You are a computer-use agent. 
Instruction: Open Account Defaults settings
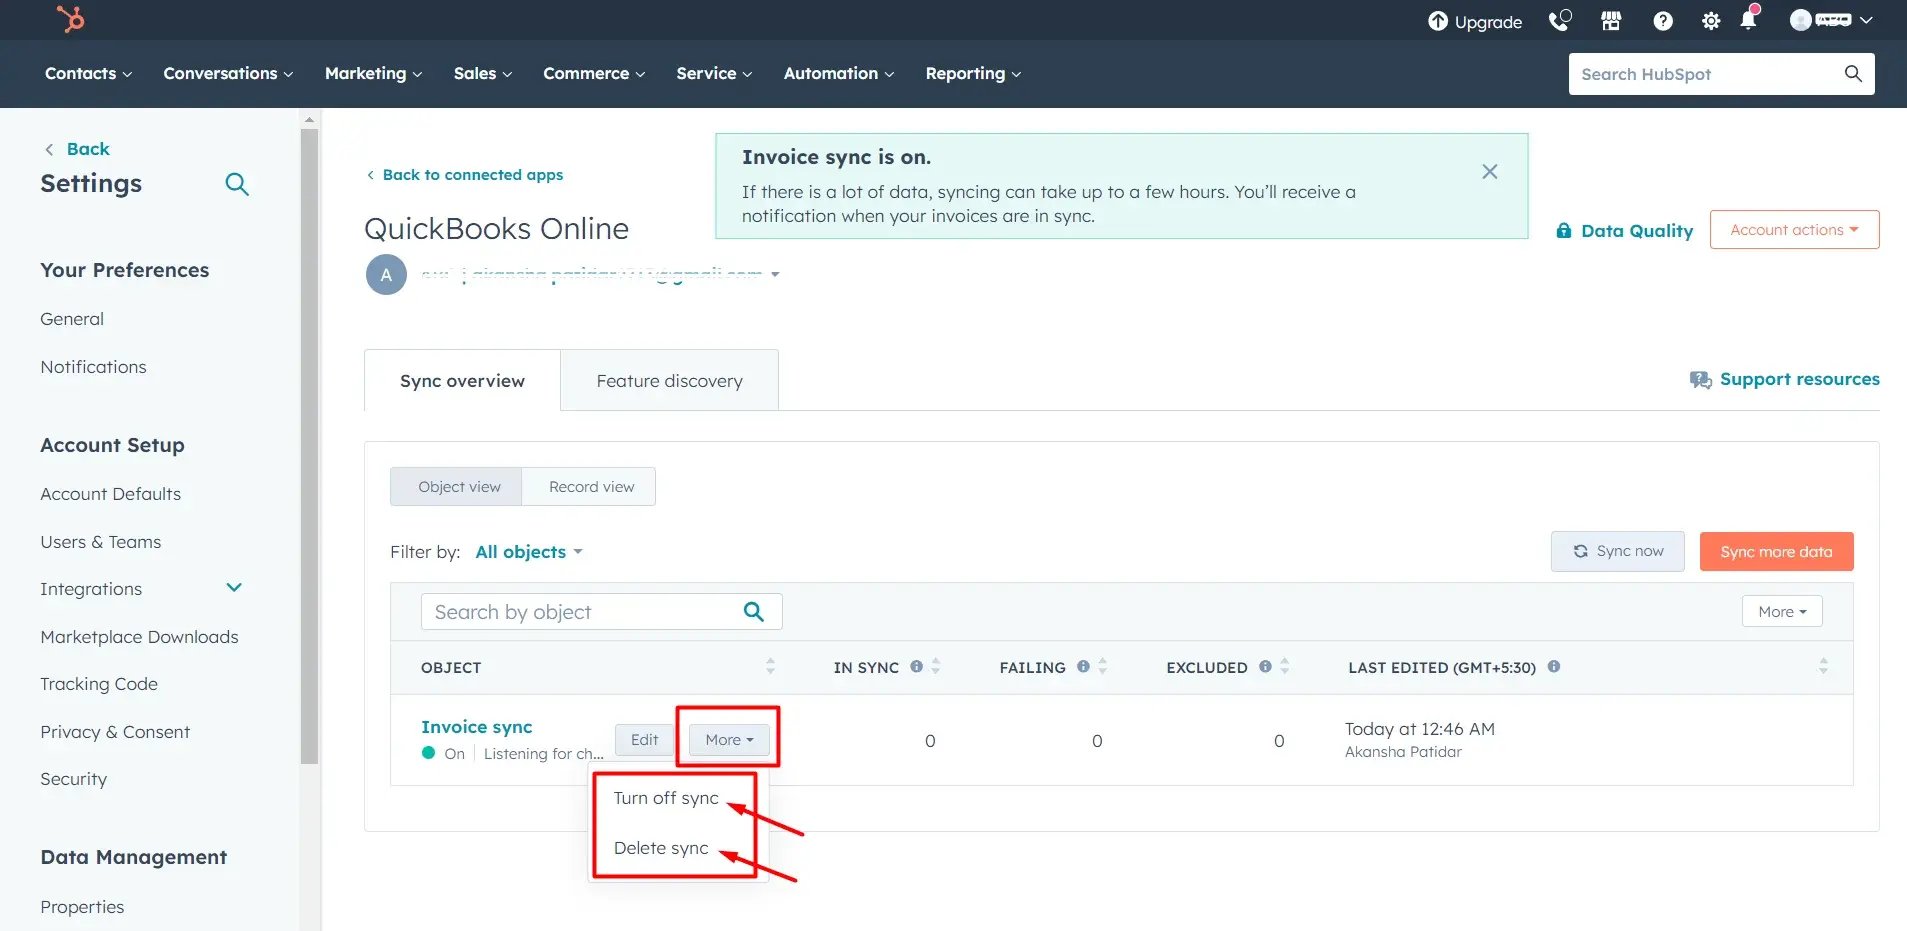point(110,494)
